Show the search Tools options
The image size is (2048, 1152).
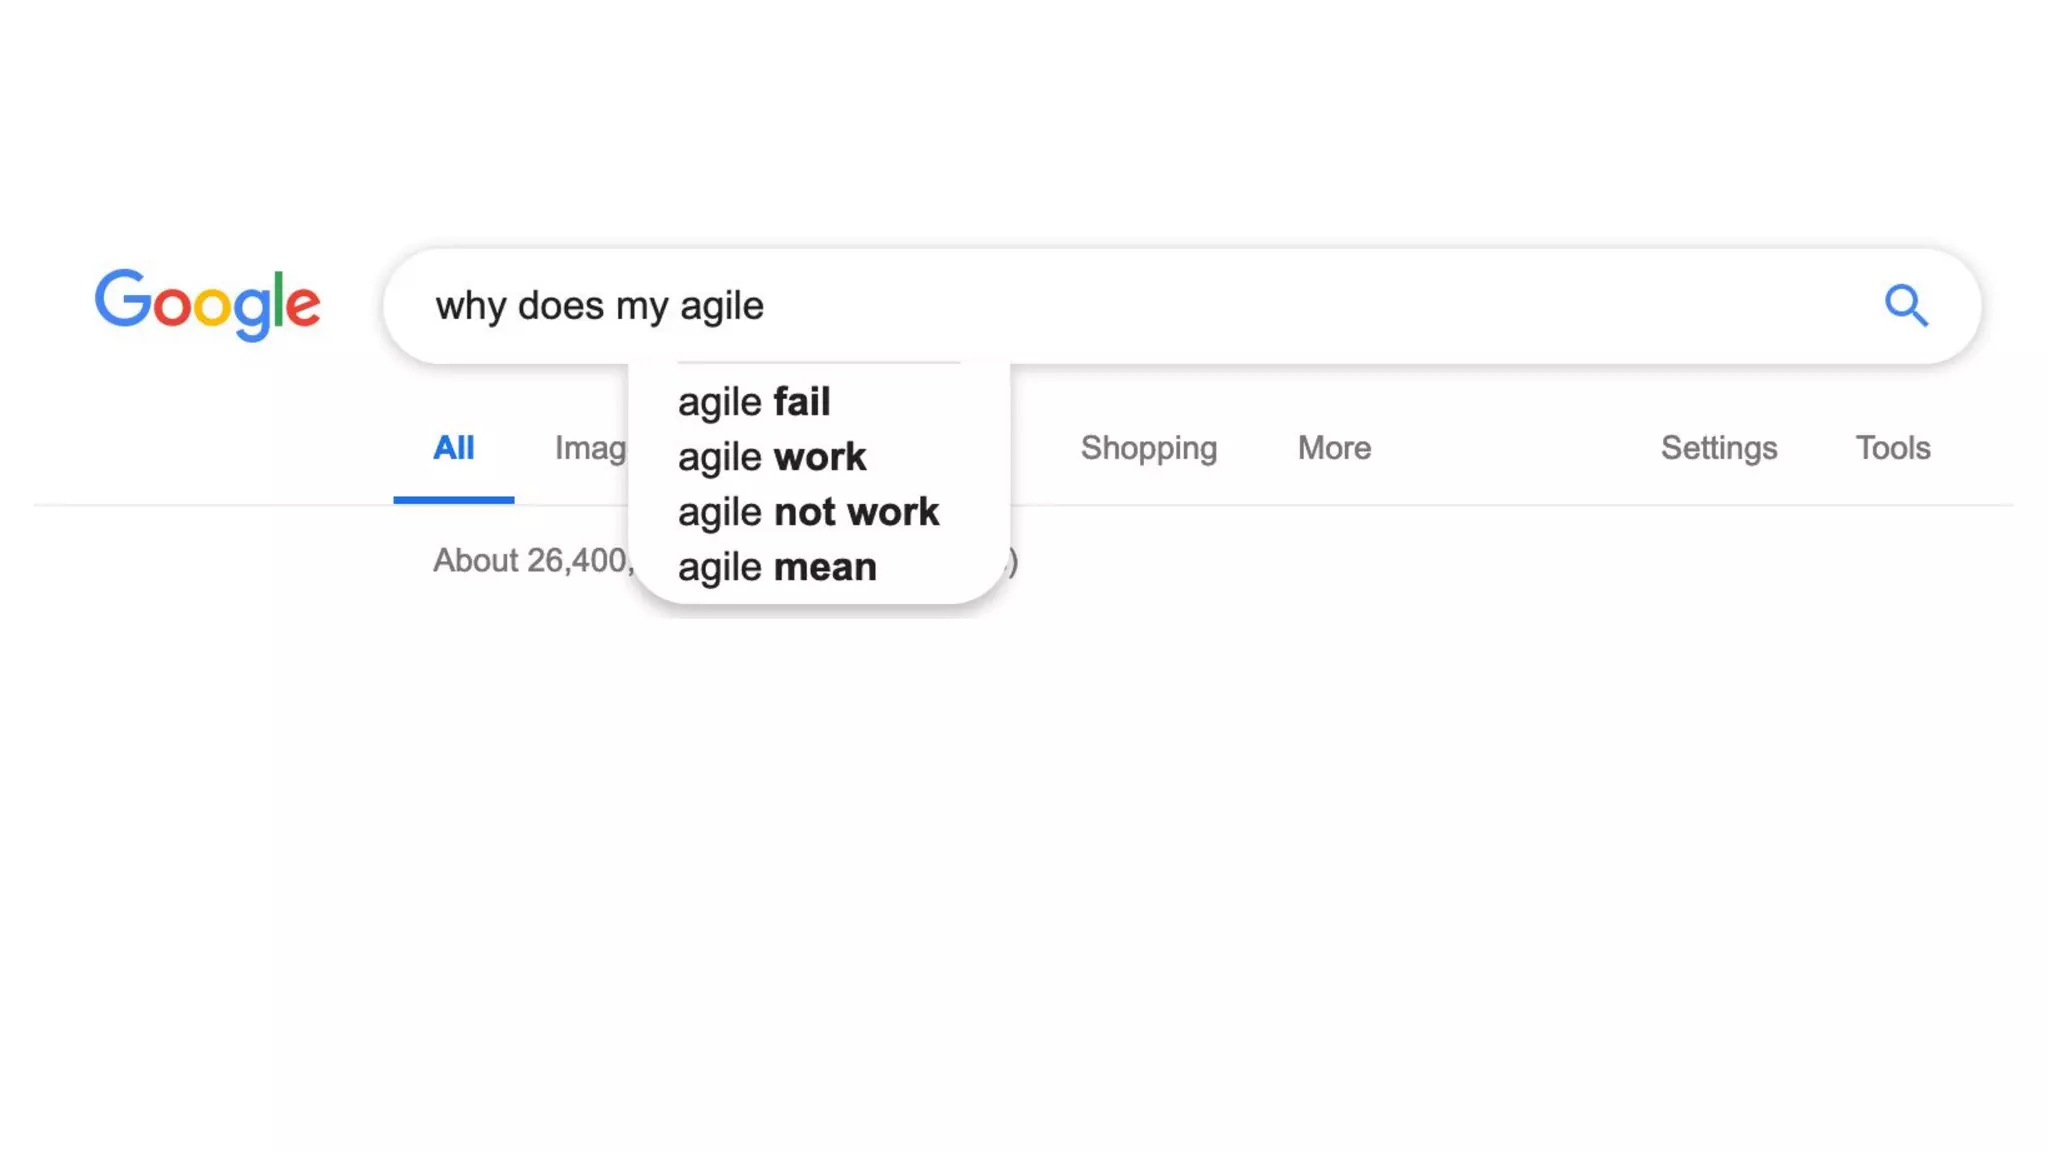[1893, 448]
